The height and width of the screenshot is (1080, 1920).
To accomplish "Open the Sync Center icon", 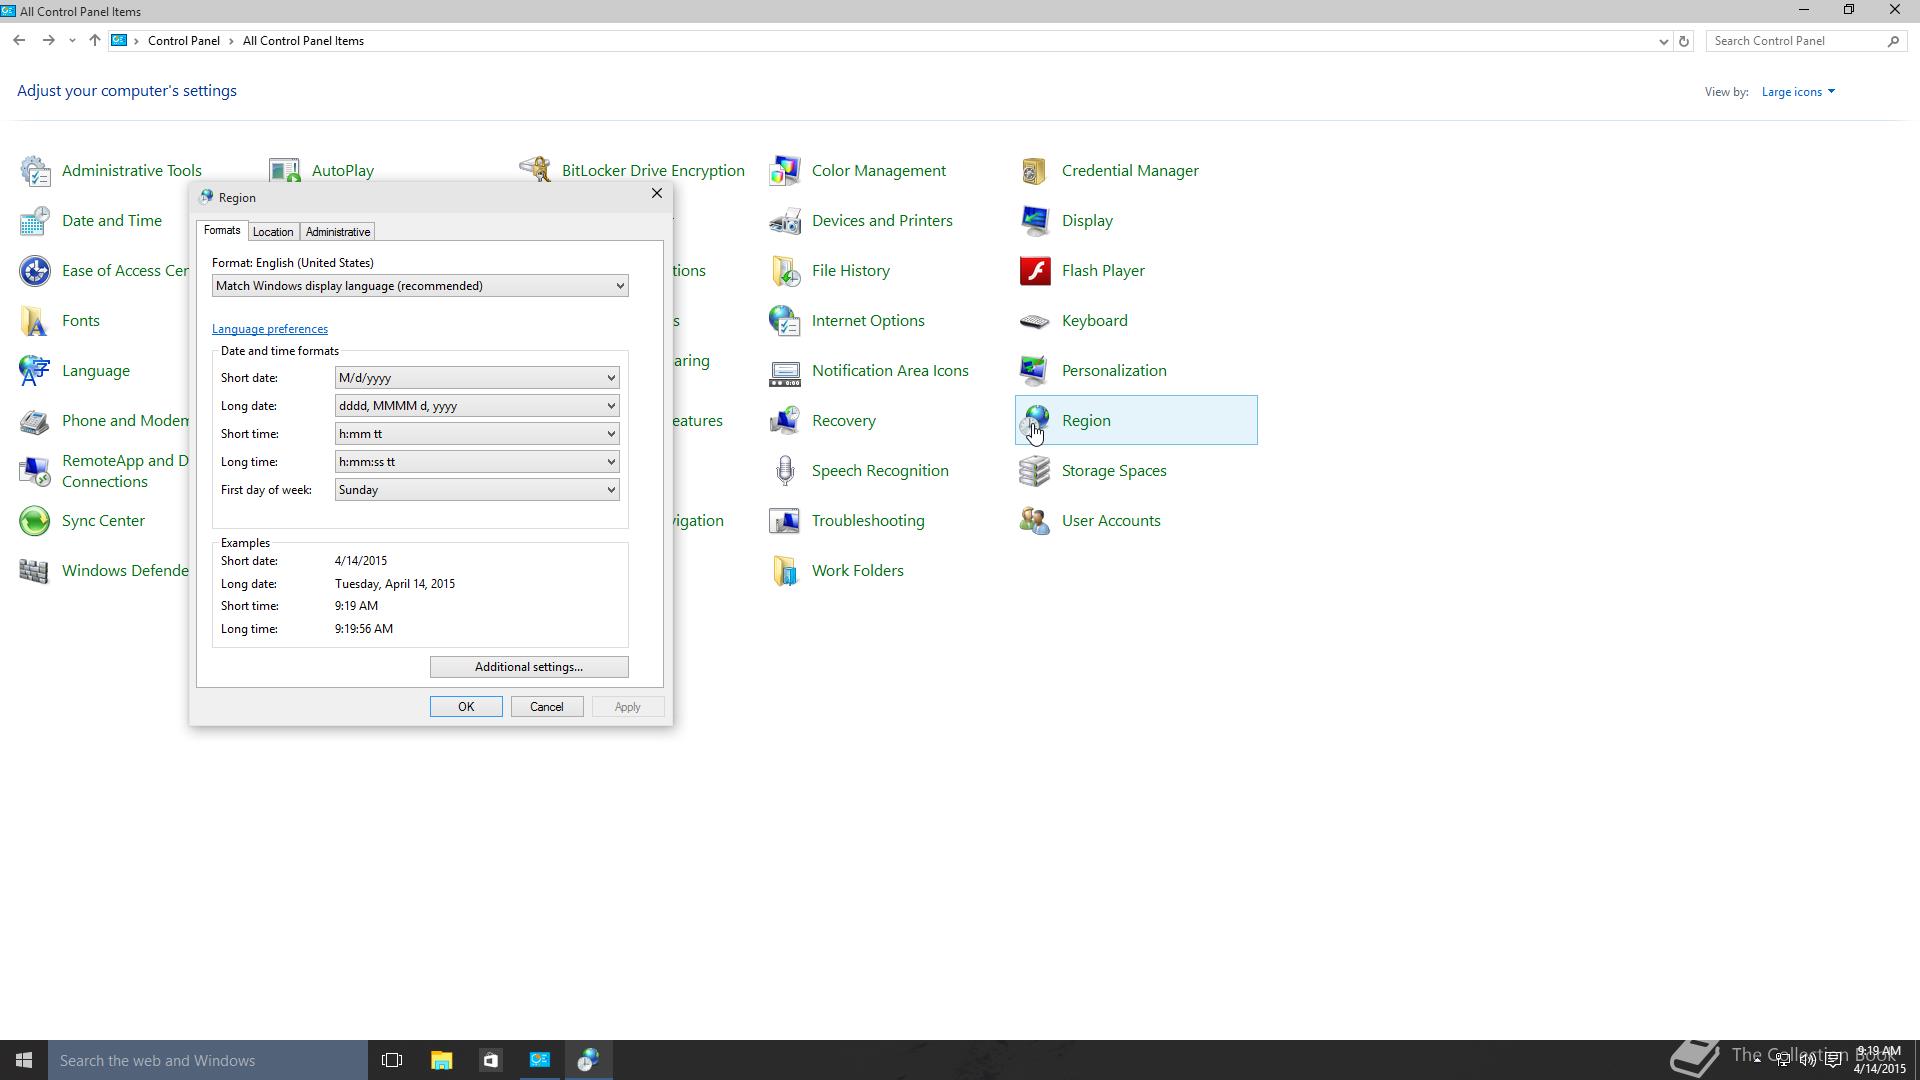I will pyautogui.click(x=35, y=521).
